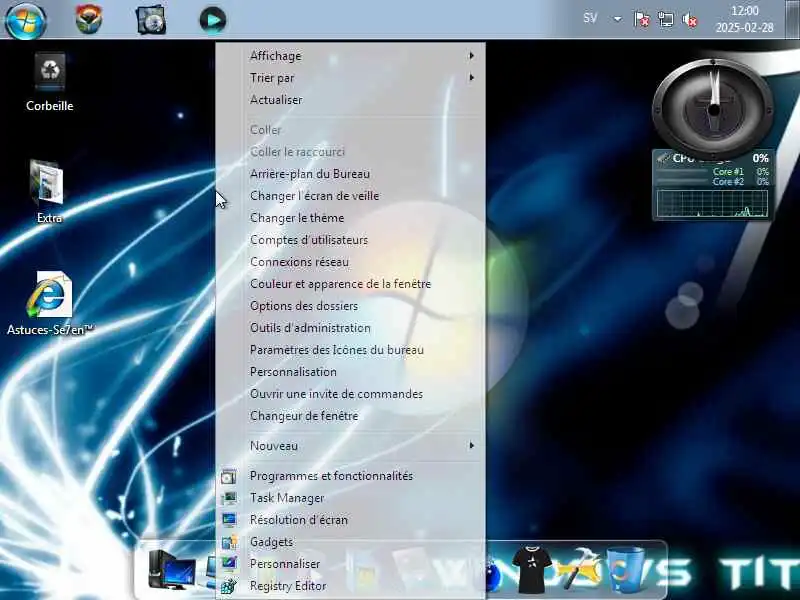Image resolution: width=800 pixels, height=600 pixels.
Task: Open the Affichage submenu
Action: 351,56
